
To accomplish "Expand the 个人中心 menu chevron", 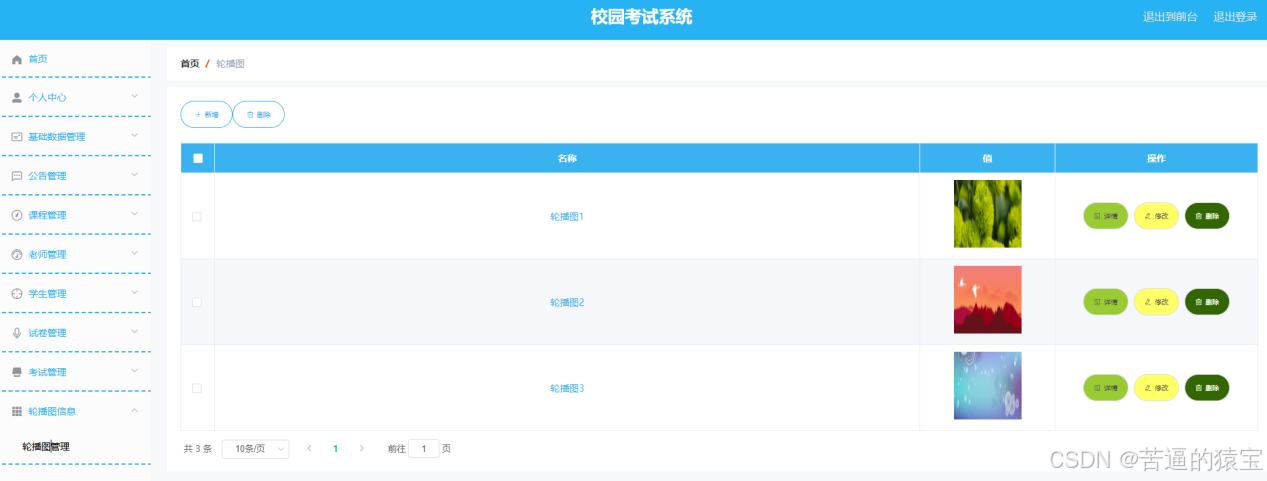I will (135, 97).
